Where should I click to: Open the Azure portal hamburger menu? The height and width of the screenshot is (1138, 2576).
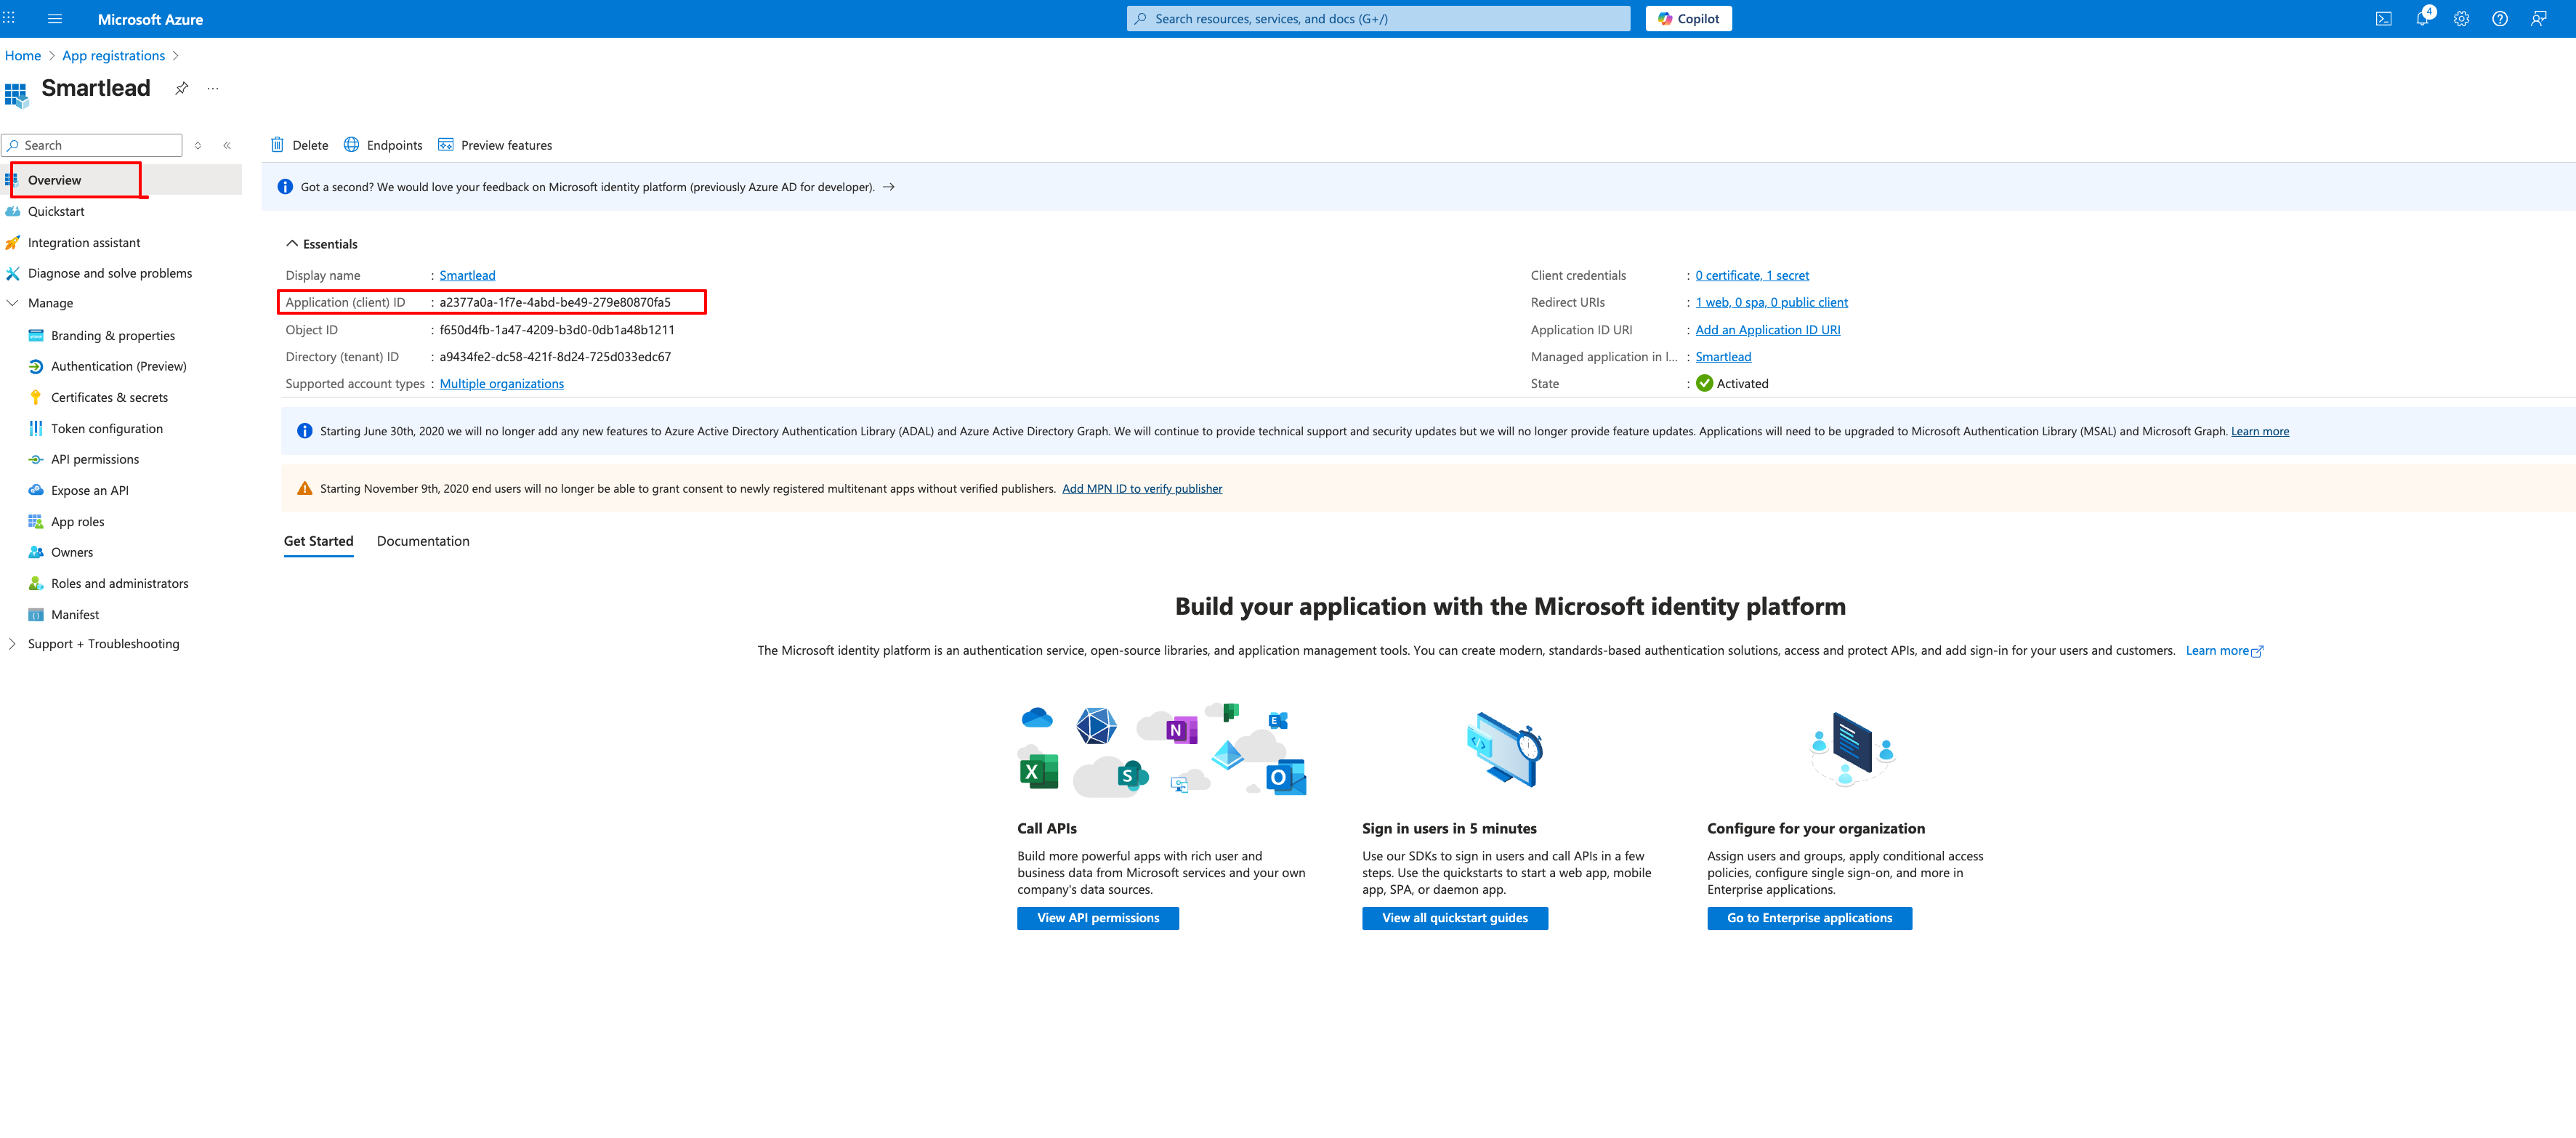(55, 19)
